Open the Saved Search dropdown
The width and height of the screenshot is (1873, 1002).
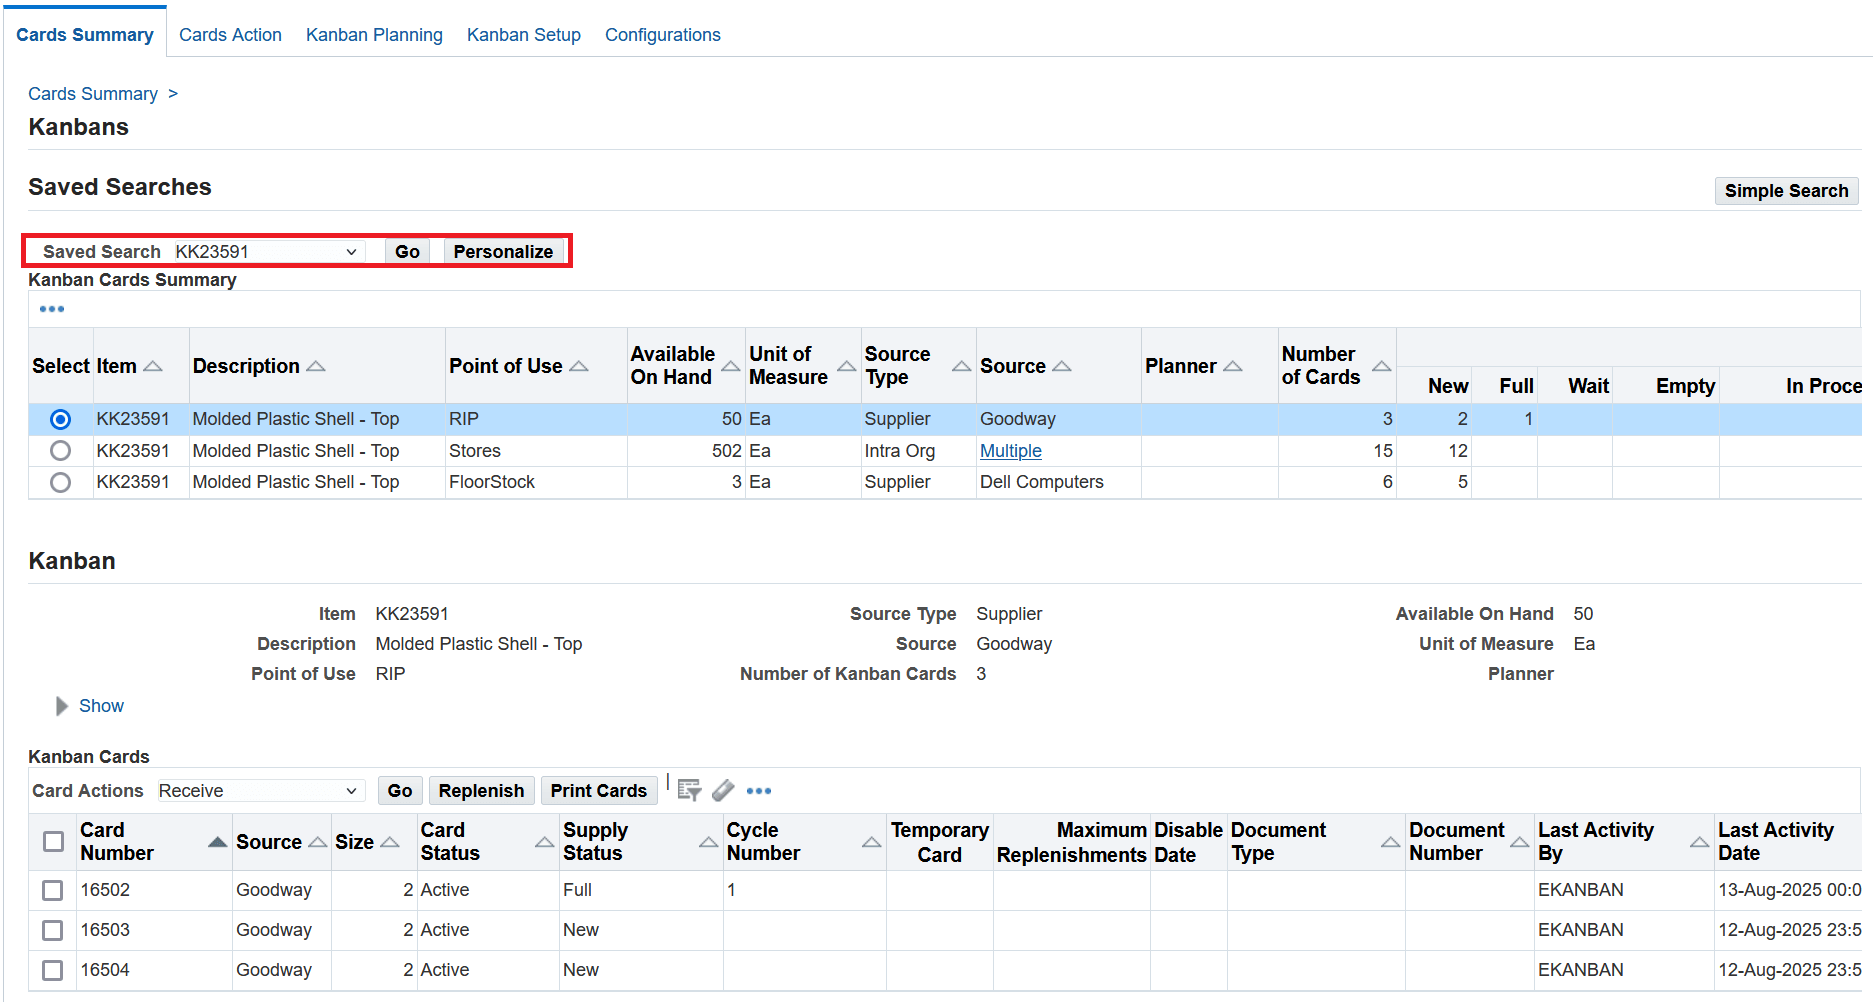266,252
